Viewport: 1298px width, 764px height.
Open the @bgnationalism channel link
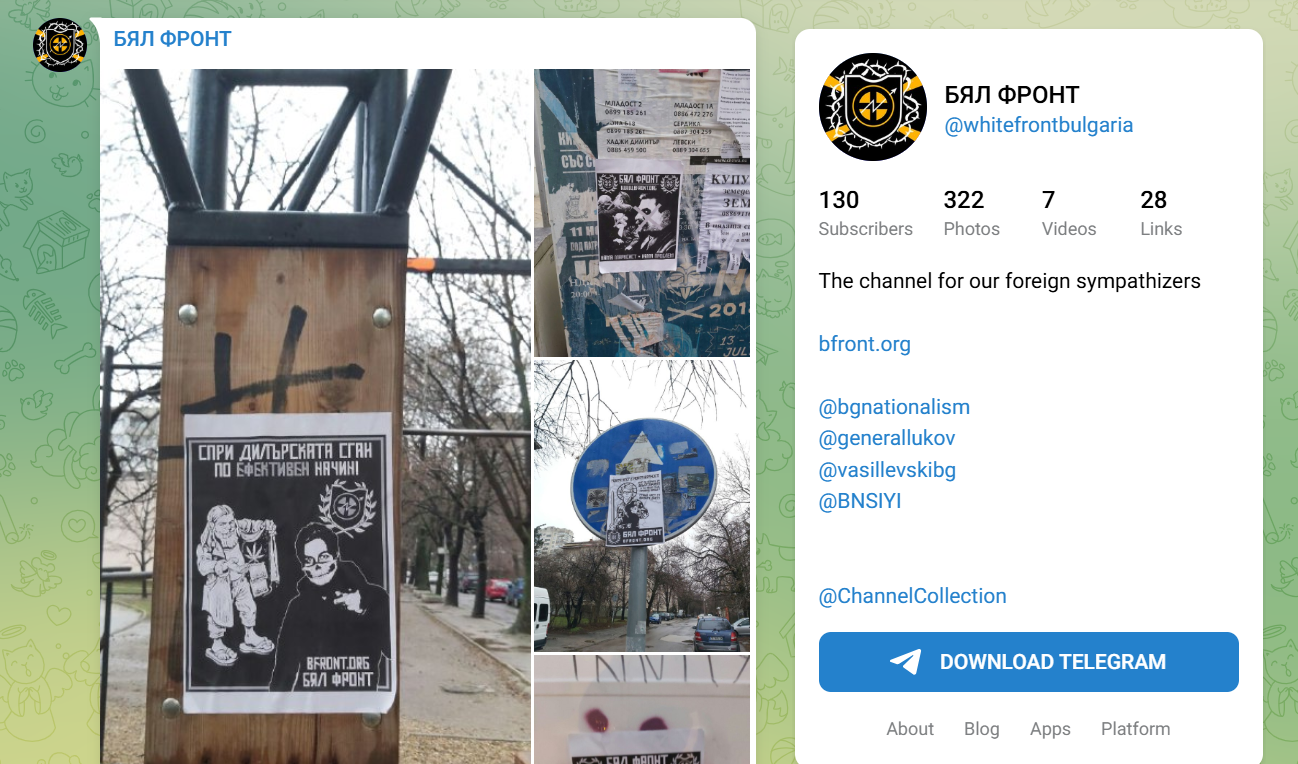(894, 407)
